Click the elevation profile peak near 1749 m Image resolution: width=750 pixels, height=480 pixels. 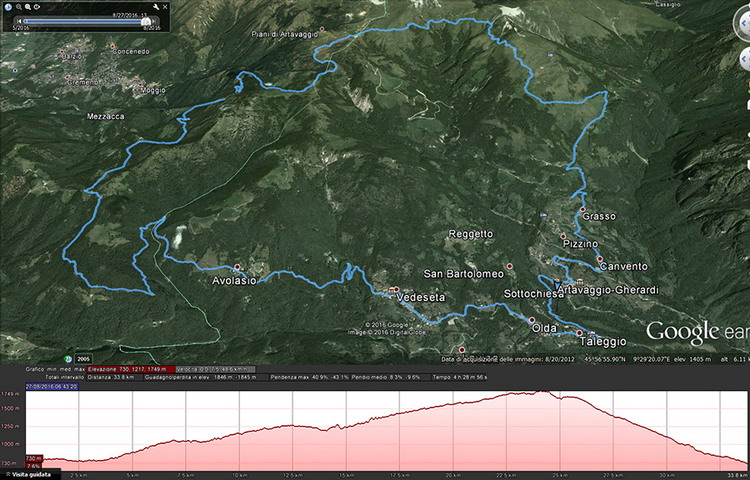click(542, 392)
